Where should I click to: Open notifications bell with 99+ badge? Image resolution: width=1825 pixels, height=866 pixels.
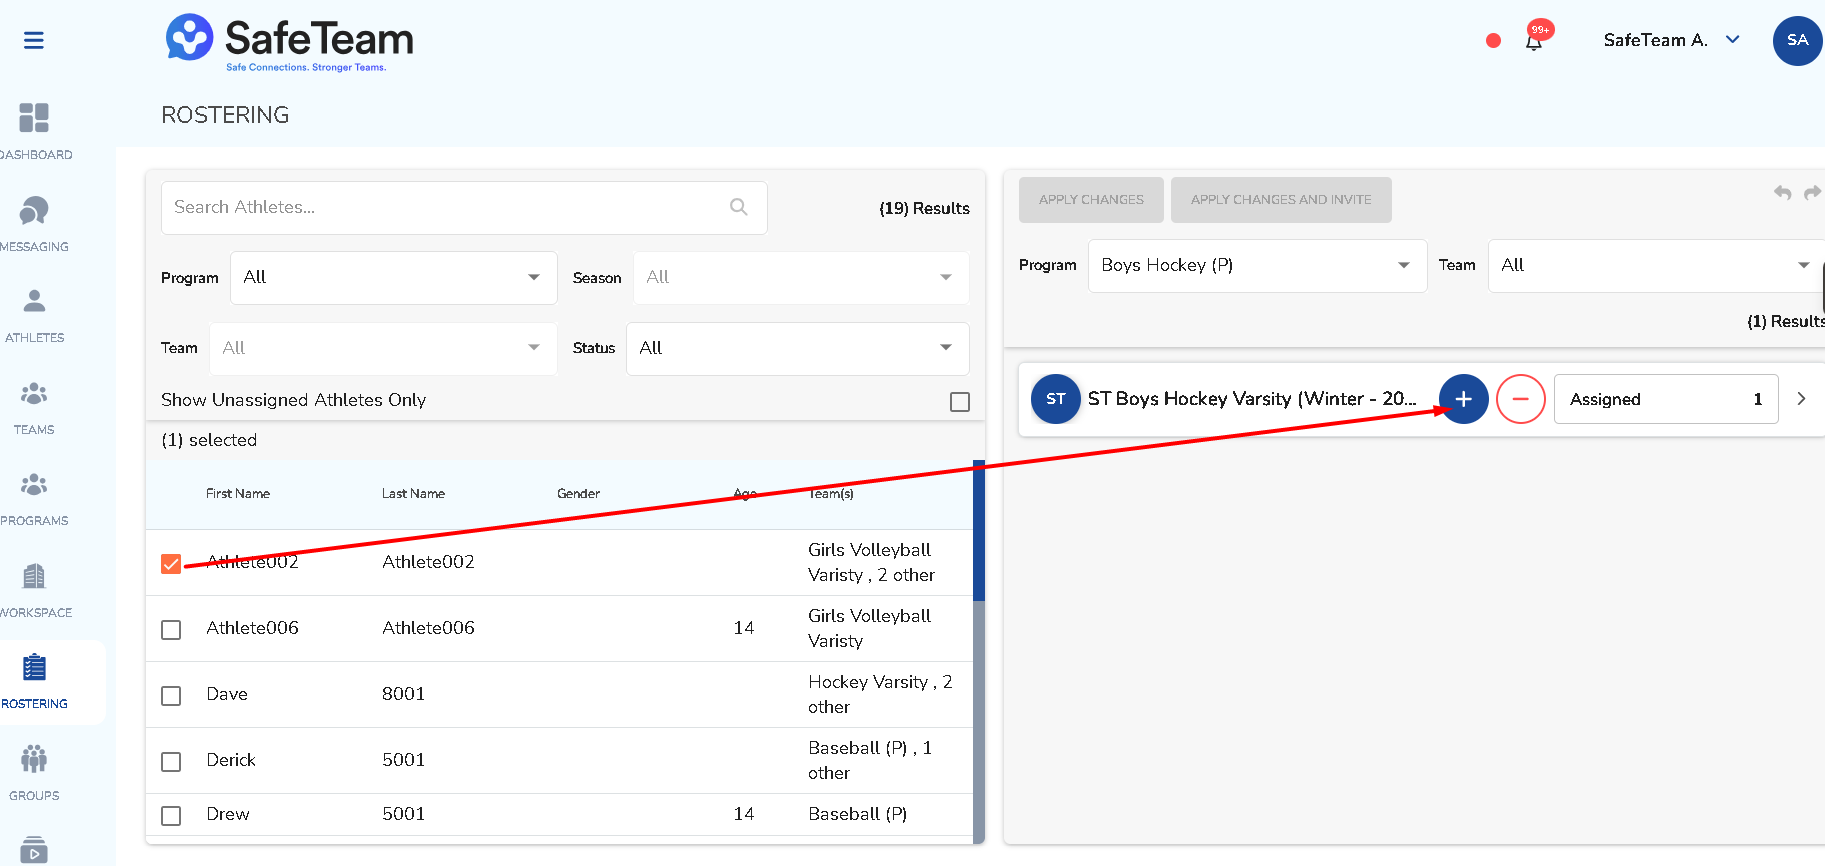click(x=1534, y=40)
